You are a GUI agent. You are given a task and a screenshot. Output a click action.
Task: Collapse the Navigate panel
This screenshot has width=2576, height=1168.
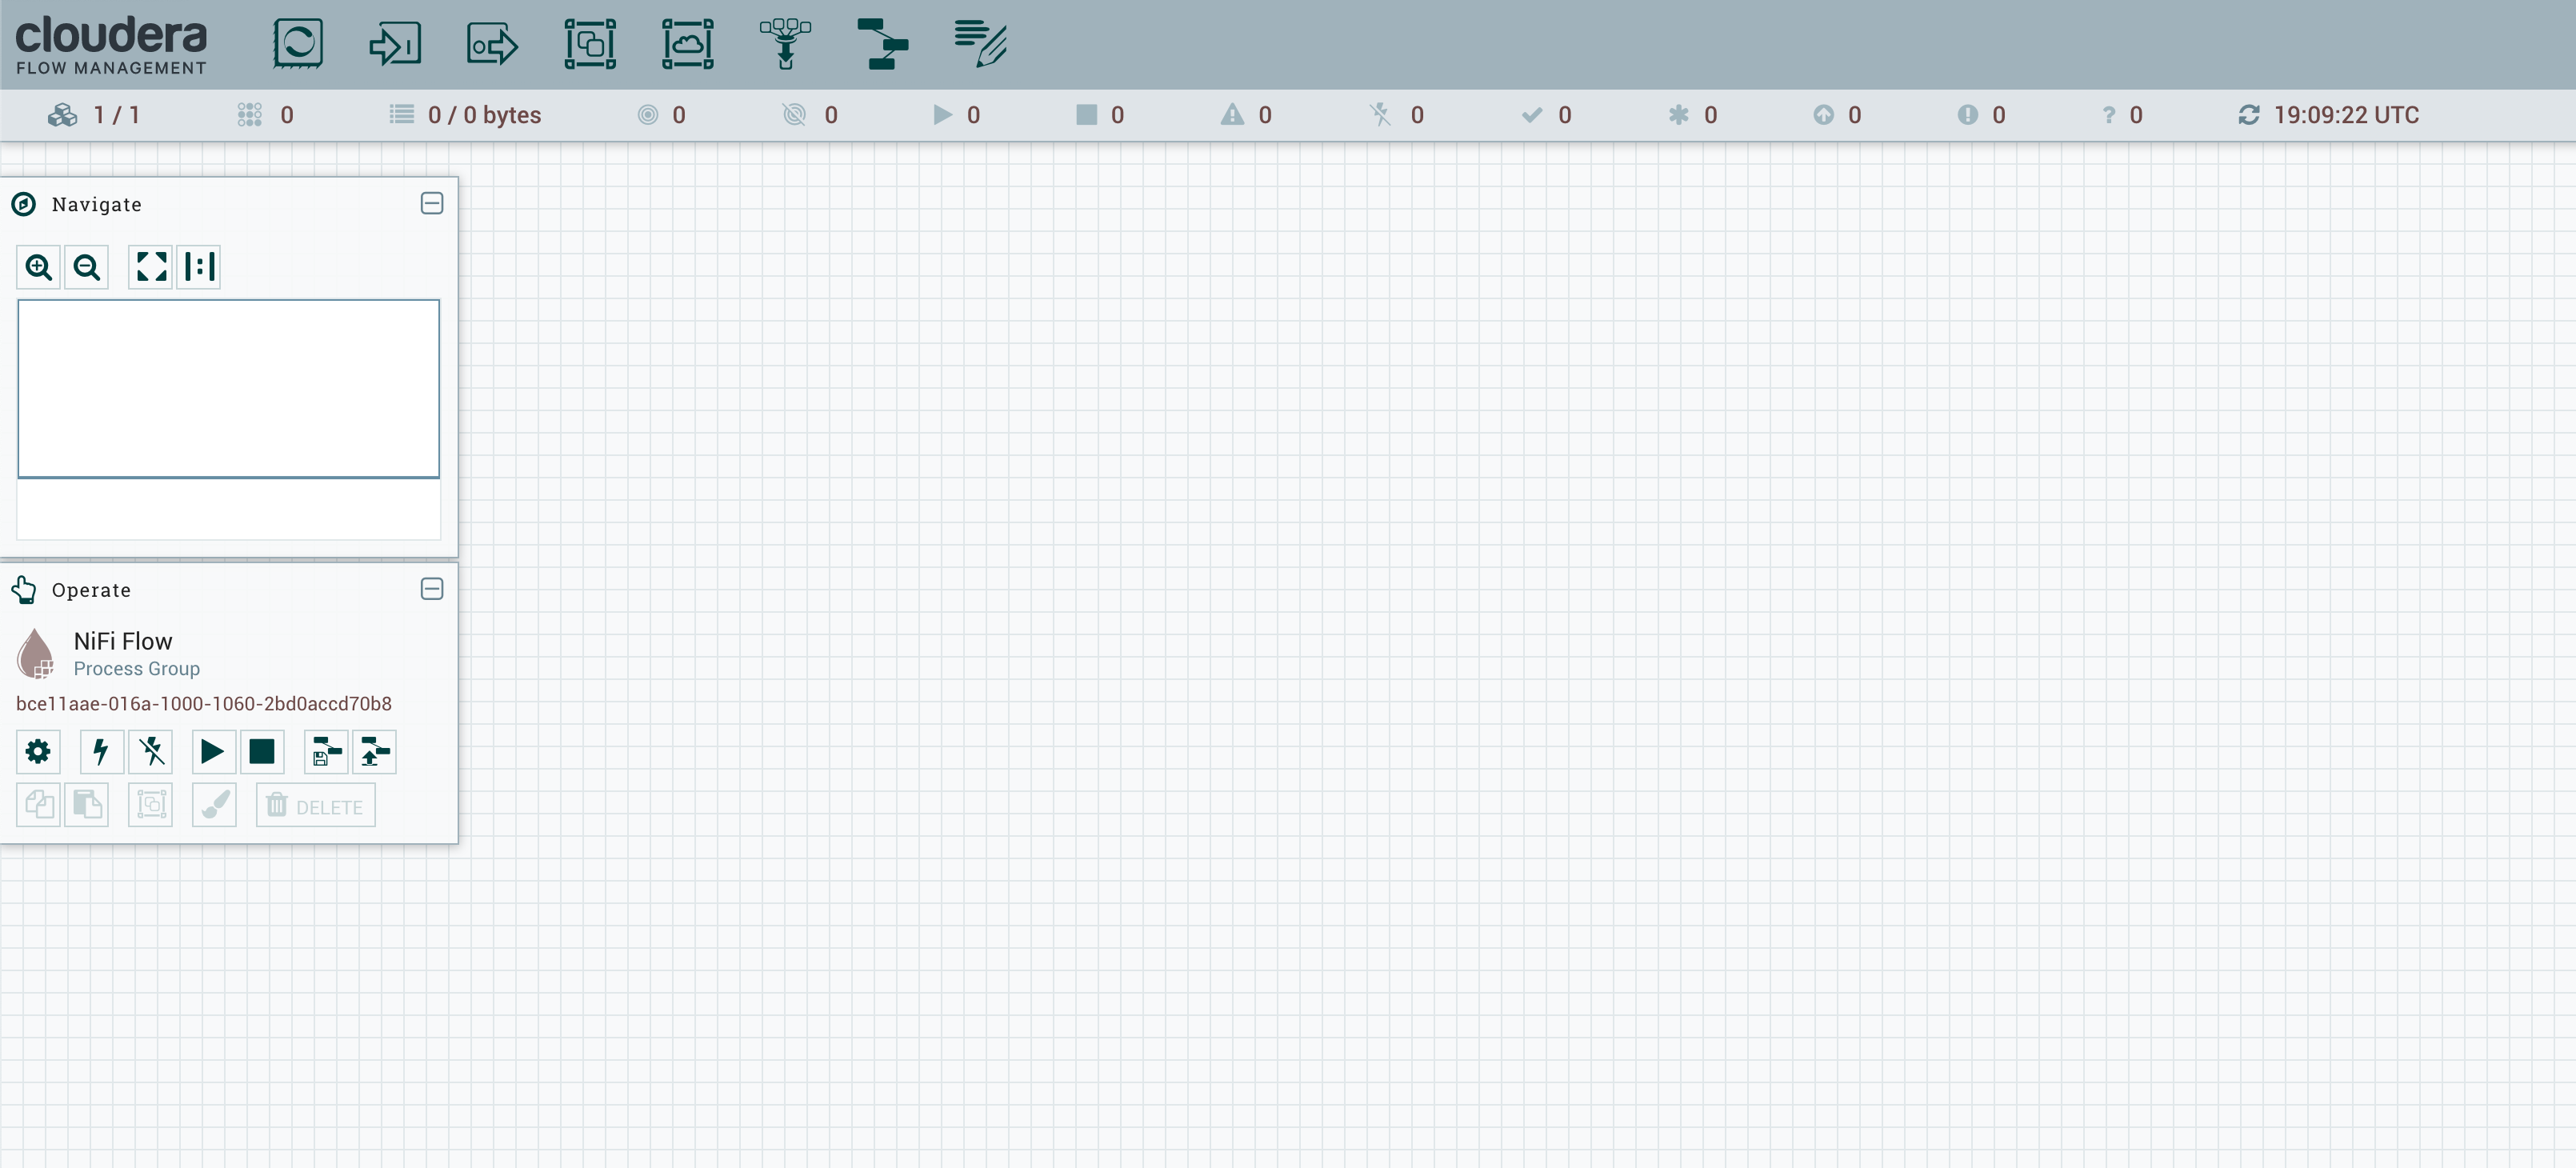pos(432,203)
